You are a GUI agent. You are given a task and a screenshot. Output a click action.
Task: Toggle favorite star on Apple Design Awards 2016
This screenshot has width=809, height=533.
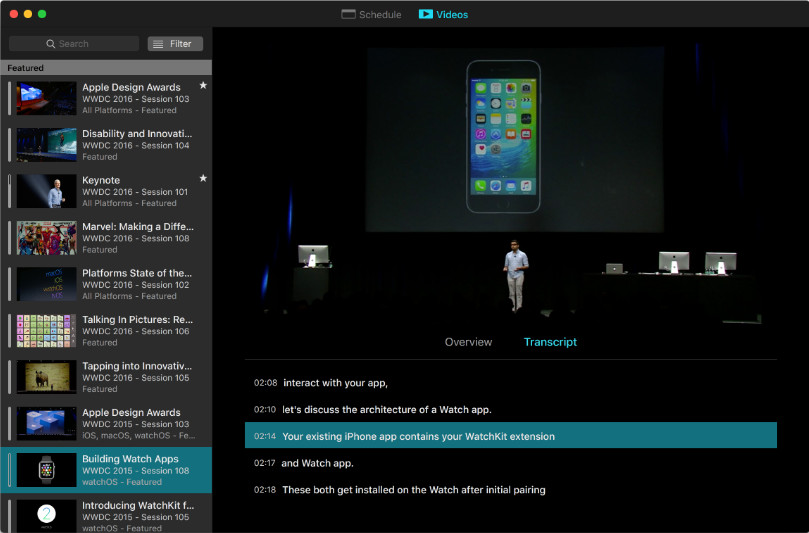(x=203, y=85)
